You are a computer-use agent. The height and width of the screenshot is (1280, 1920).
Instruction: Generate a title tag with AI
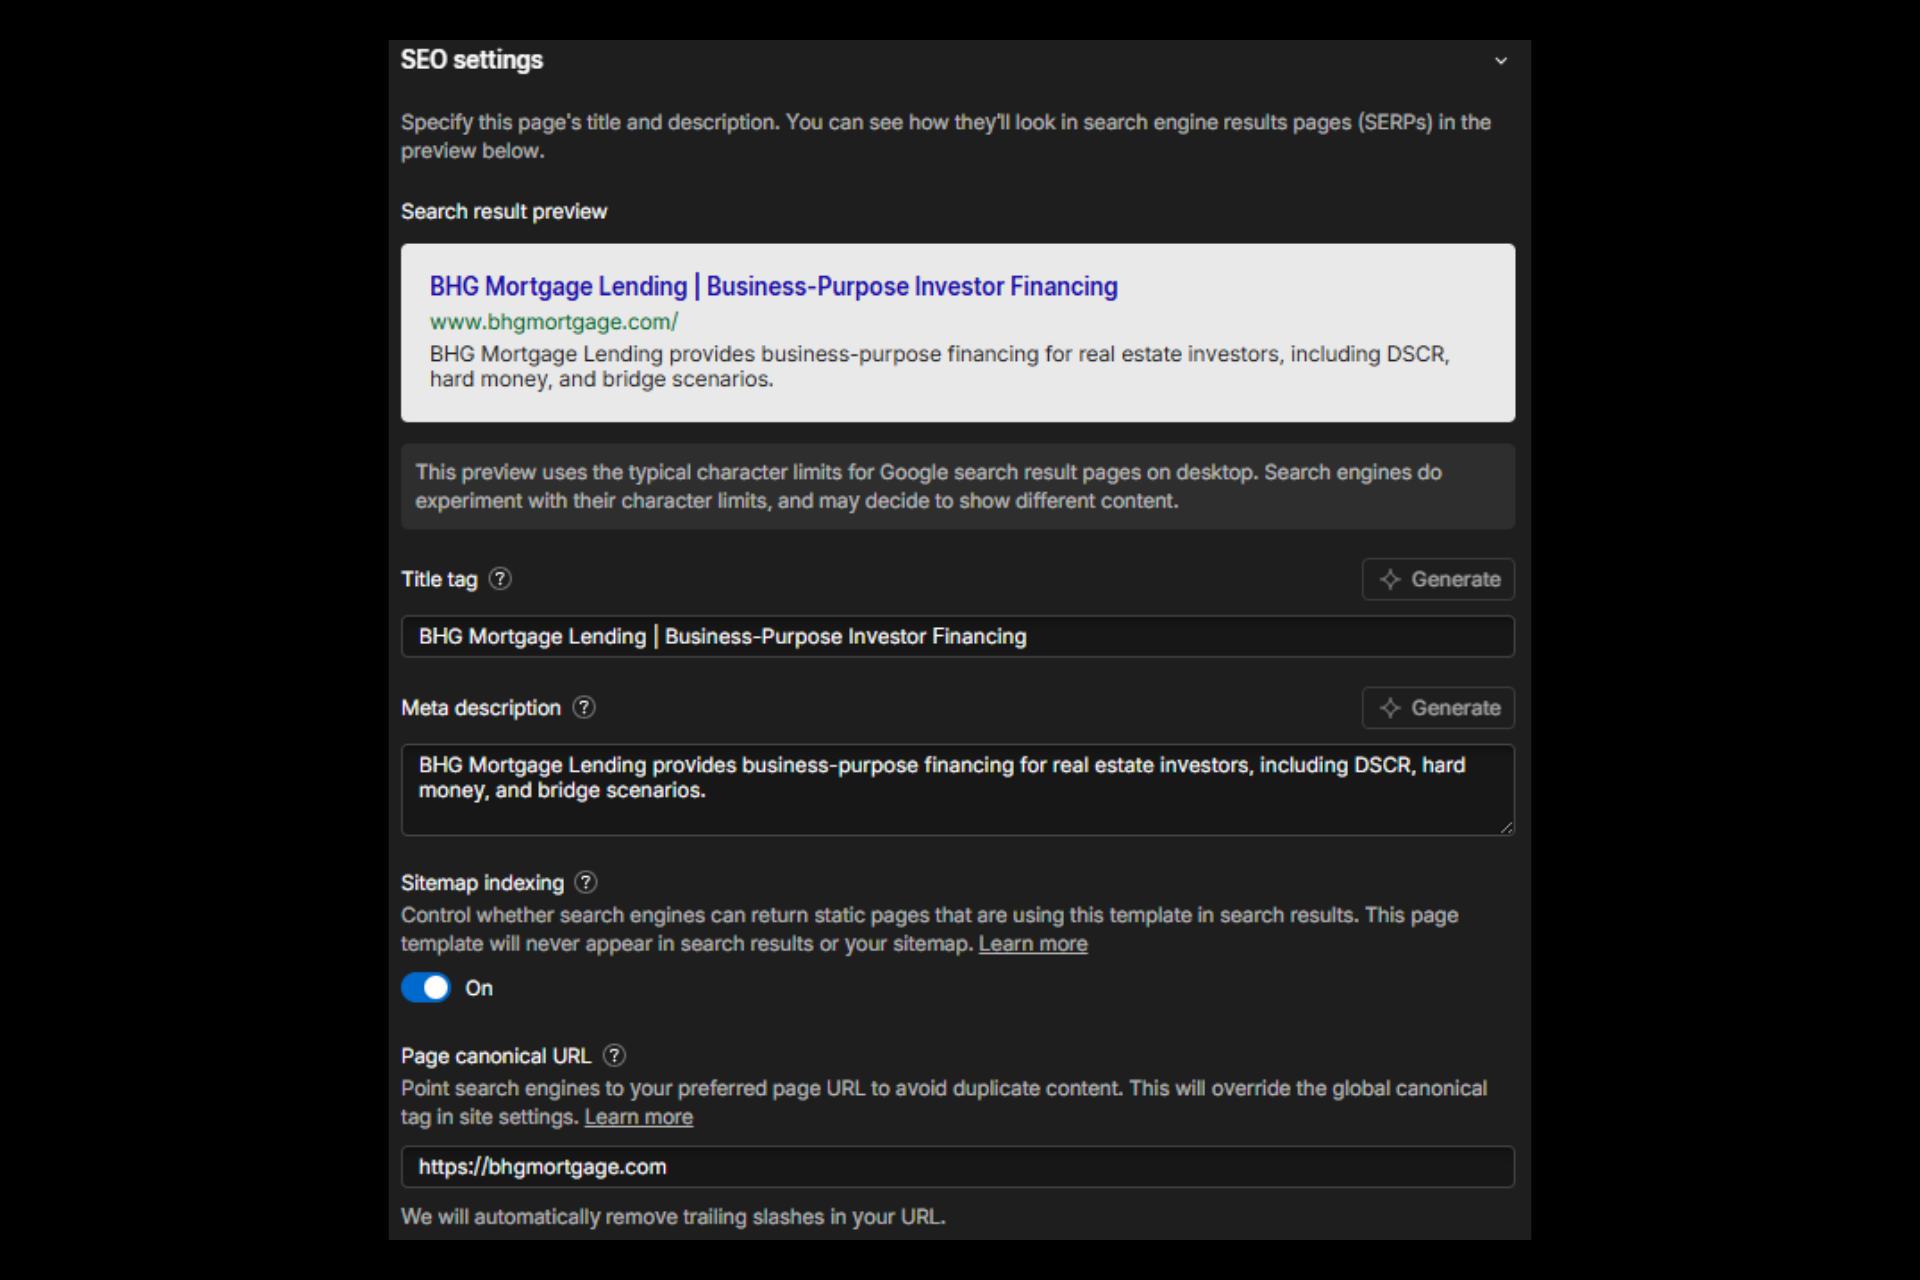coord(1438,579)
